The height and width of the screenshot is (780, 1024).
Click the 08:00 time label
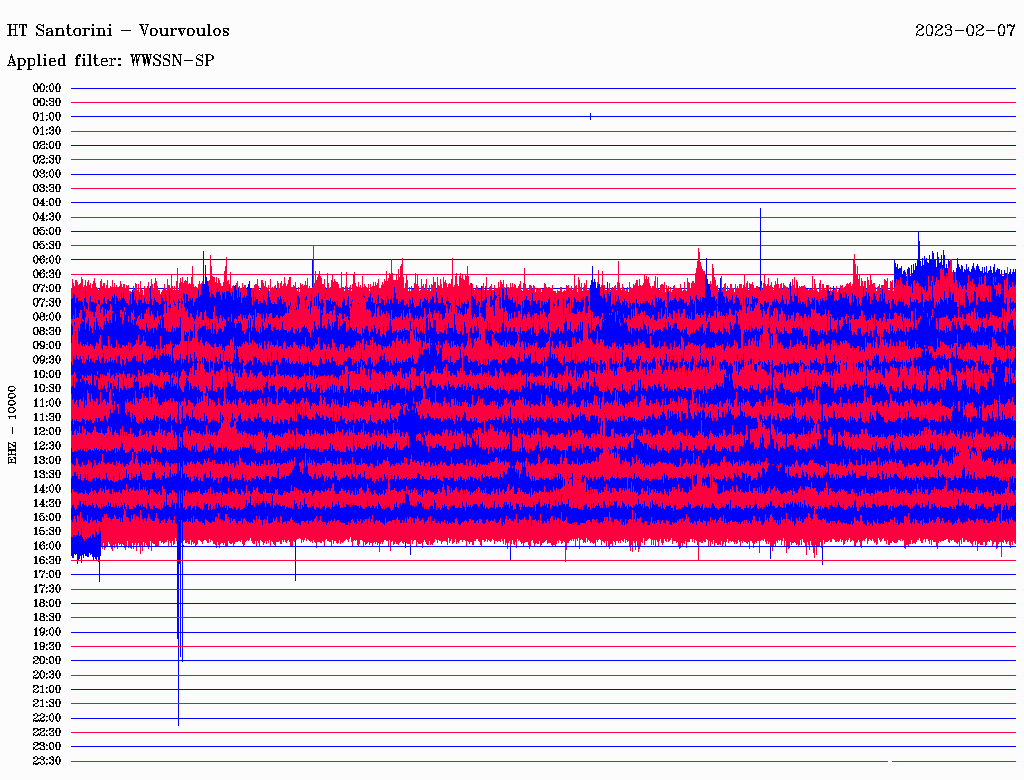click(47, 317)
